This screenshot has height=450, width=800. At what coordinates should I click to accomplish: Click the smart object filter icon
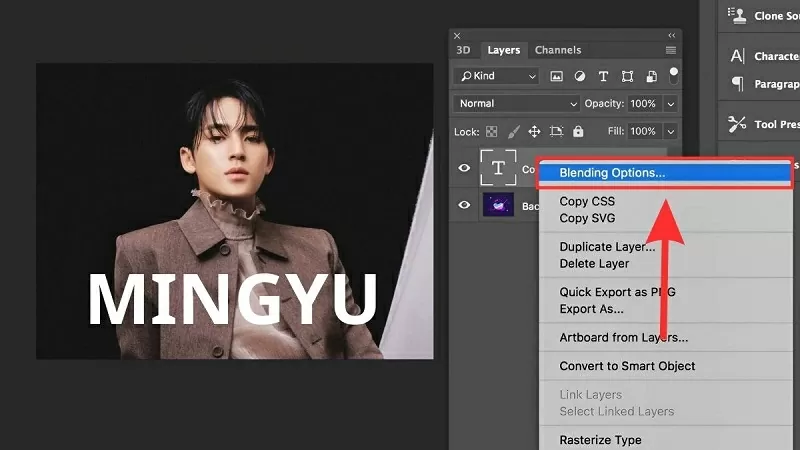650,76
